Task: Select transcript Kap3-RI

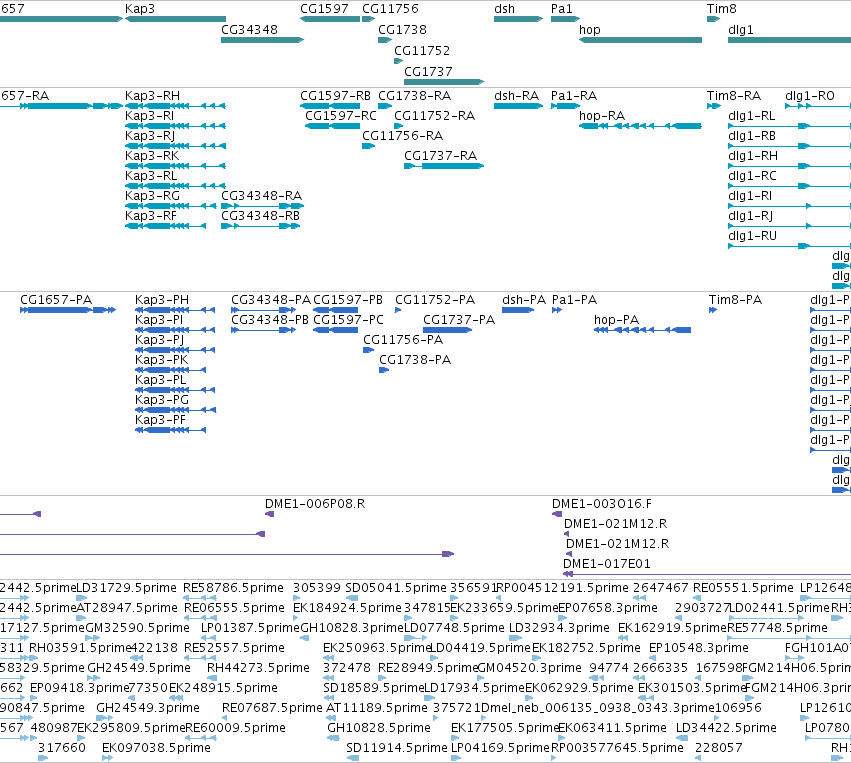Action: (x=175, y=126)
